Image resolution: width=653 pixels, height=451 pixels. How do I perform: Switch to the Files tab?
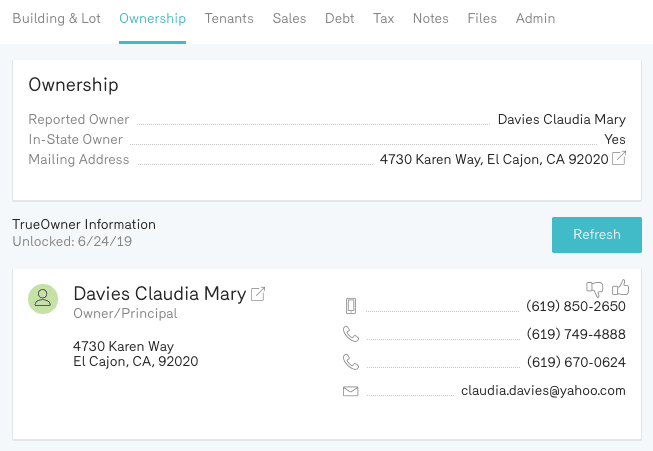click(482, 19)
